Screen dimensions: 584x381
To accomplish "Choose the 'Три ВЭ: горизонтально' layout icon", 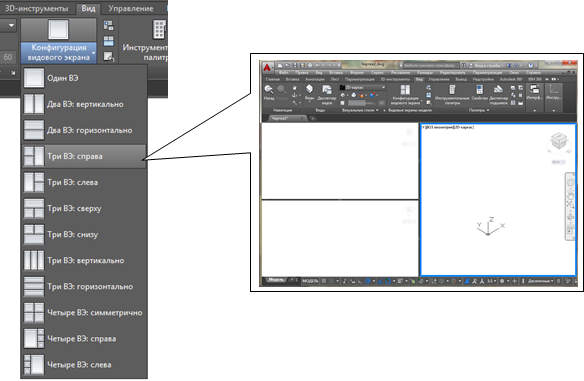I will (34, 286).
